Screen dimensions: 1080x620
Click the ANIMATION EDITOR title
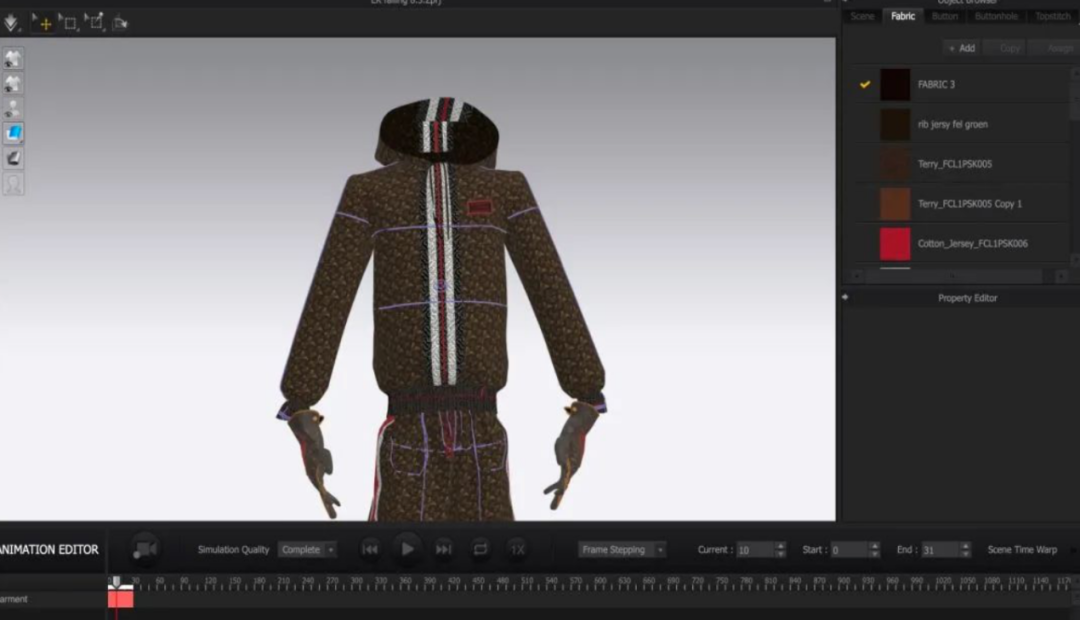50,550
